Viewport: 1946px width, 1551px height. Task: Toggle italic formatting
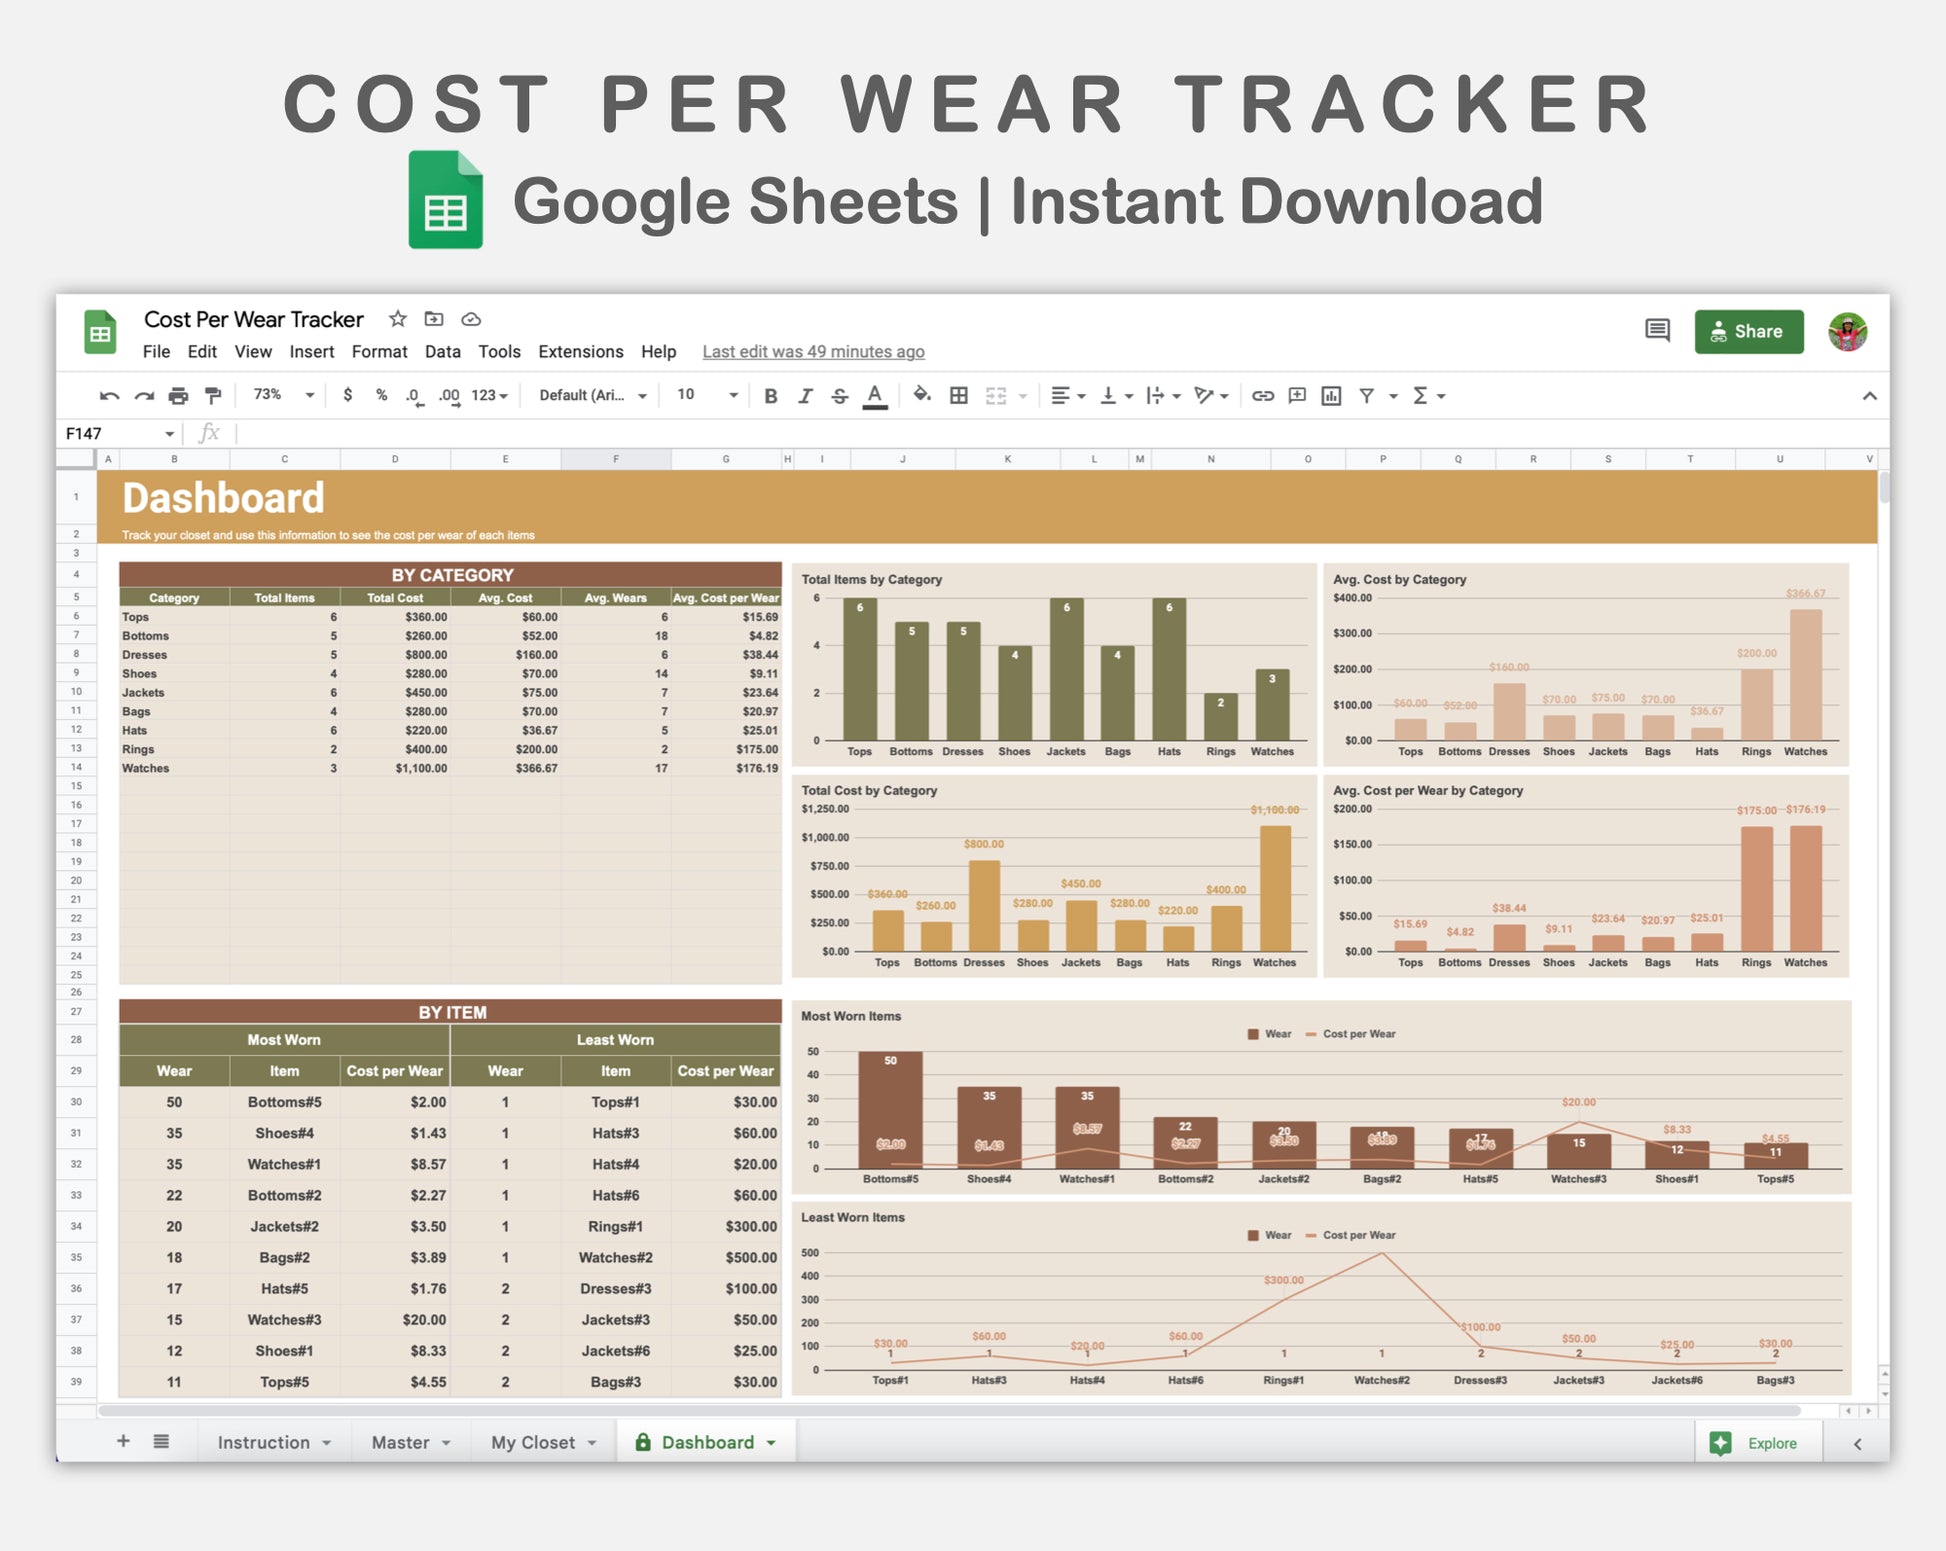[x=805, y=396]
